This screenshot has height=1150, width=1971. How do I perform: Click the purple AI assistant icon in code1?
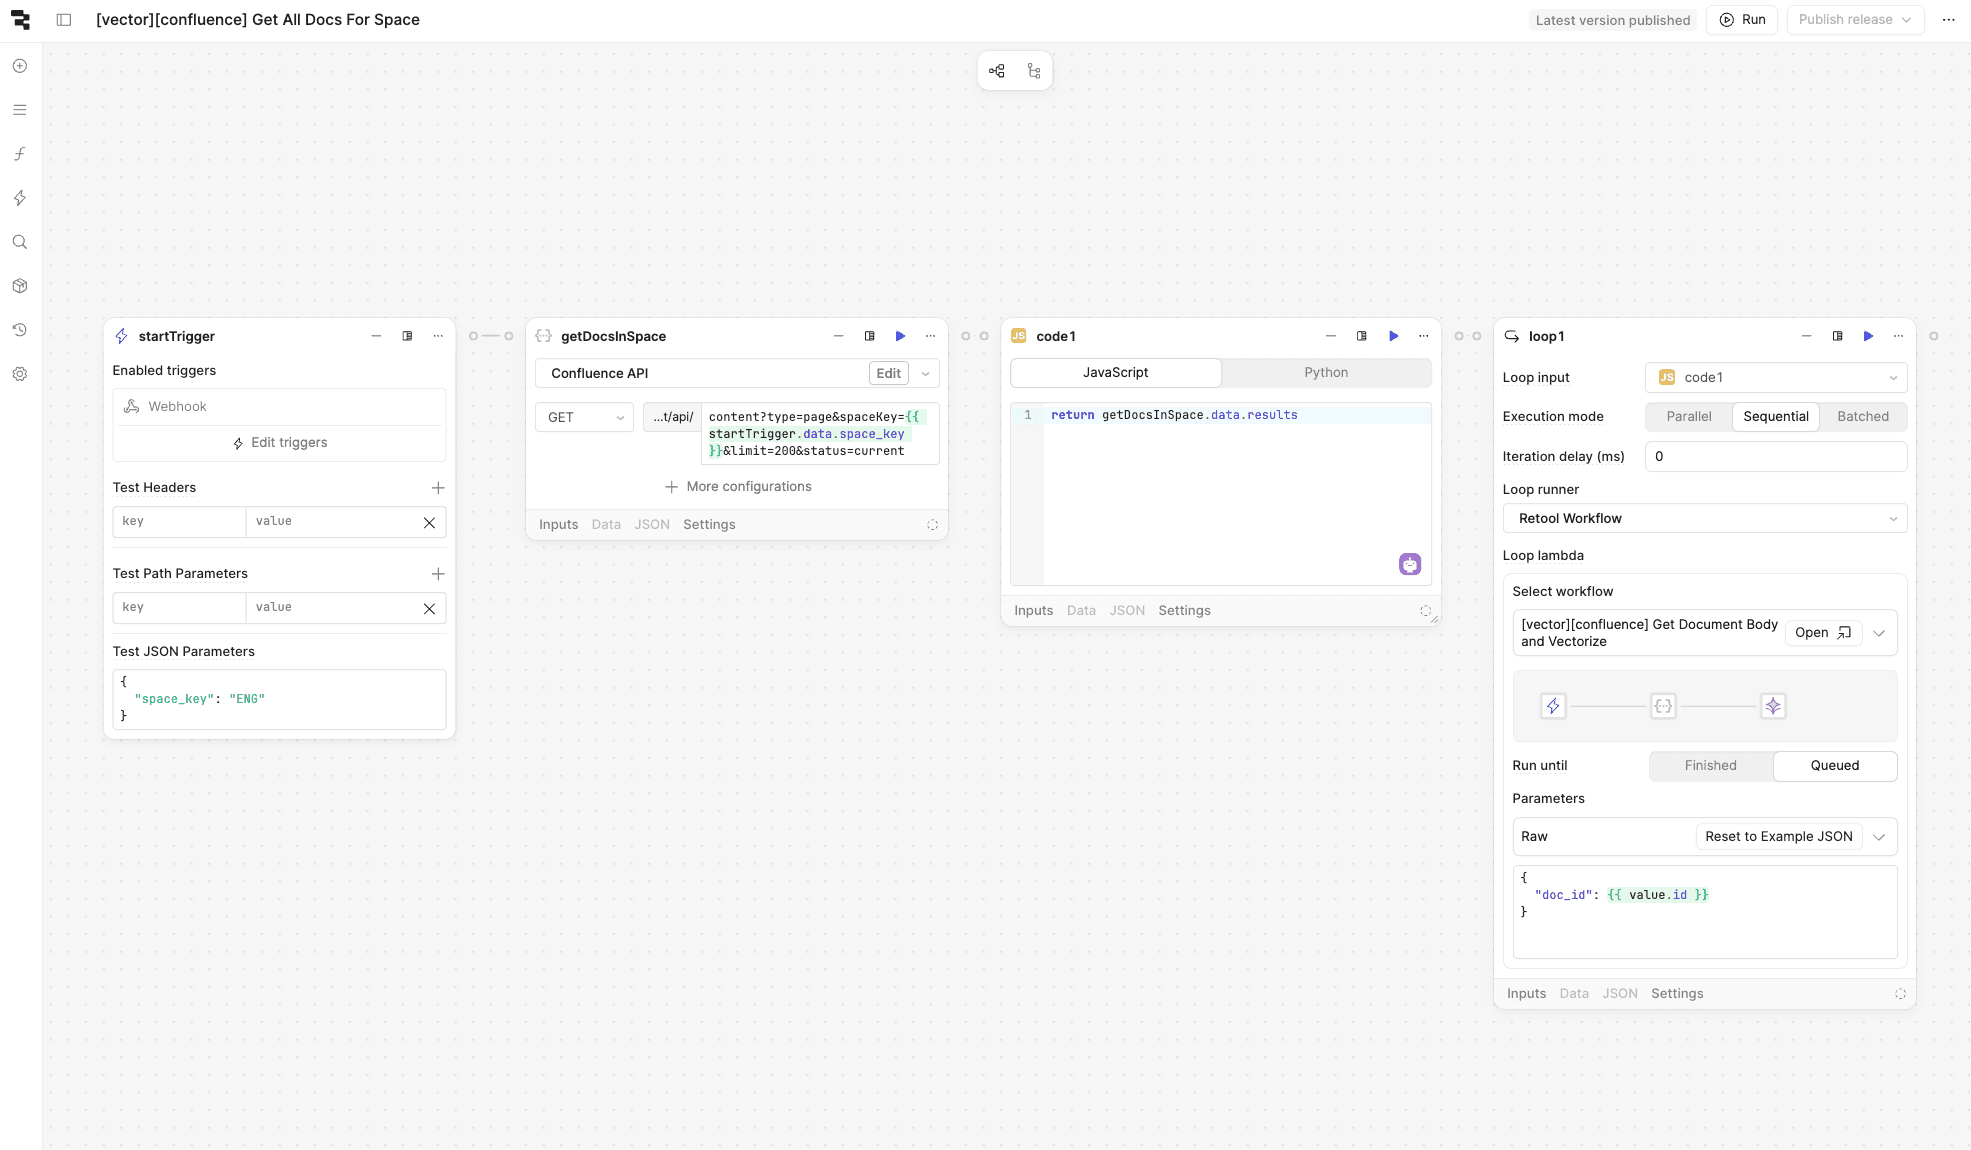pos(1410,565)
